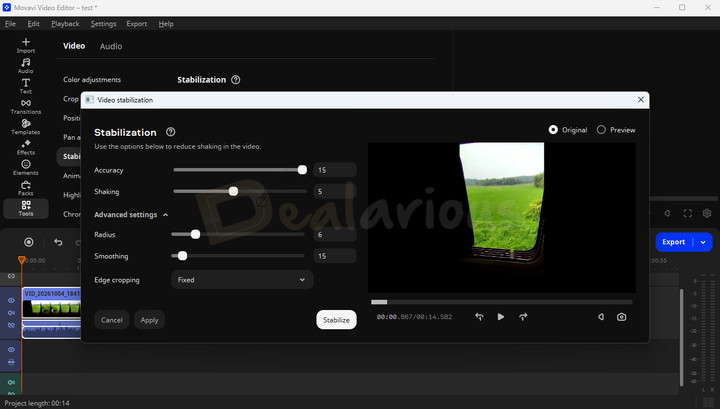Click the Accuracy value field
720x409 pixels.
coord(335,170)
